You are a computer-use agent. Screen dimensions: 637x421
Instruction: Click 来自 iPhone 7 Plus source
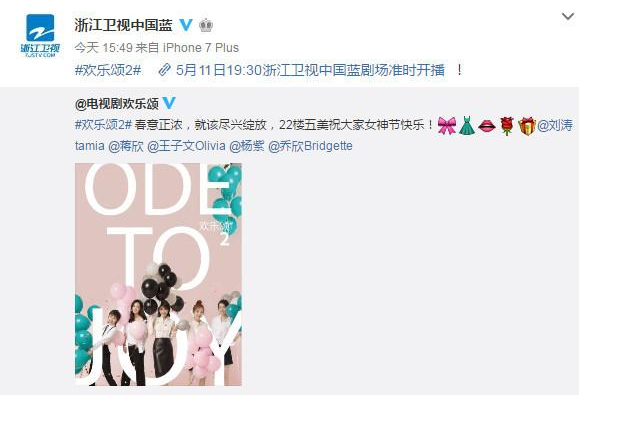coord(187,48)
